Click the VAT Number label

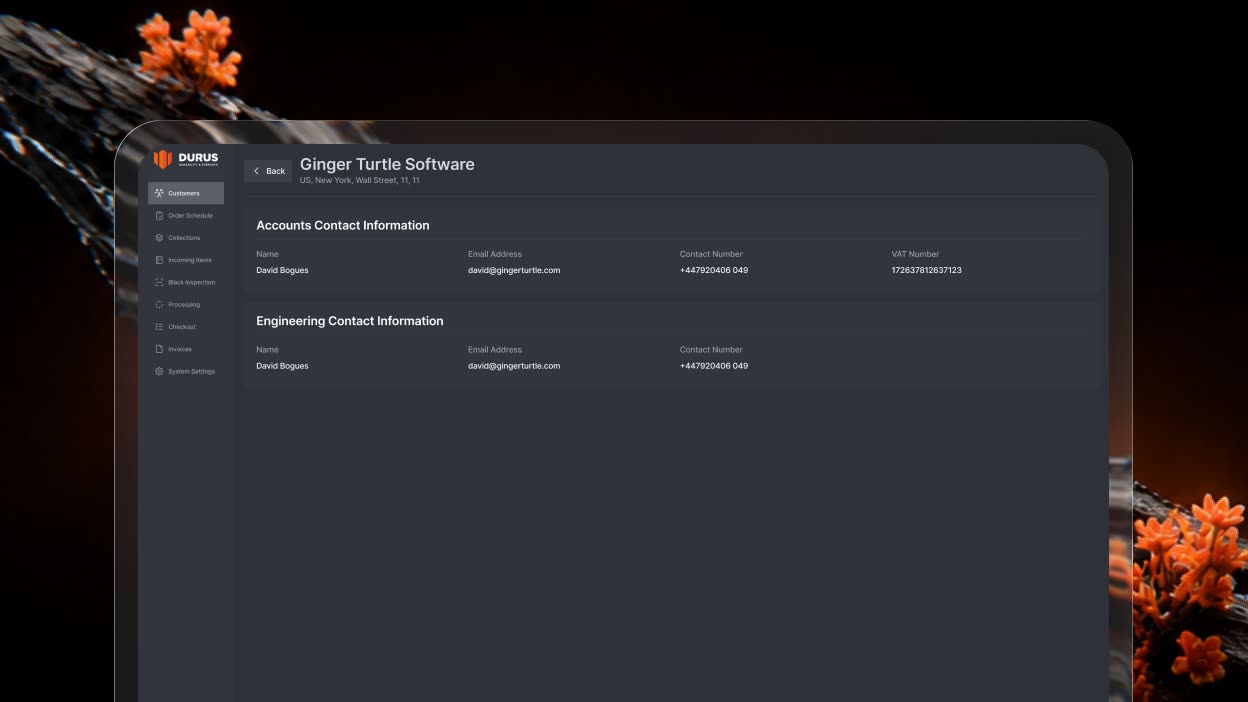click(x=916, y=254)
